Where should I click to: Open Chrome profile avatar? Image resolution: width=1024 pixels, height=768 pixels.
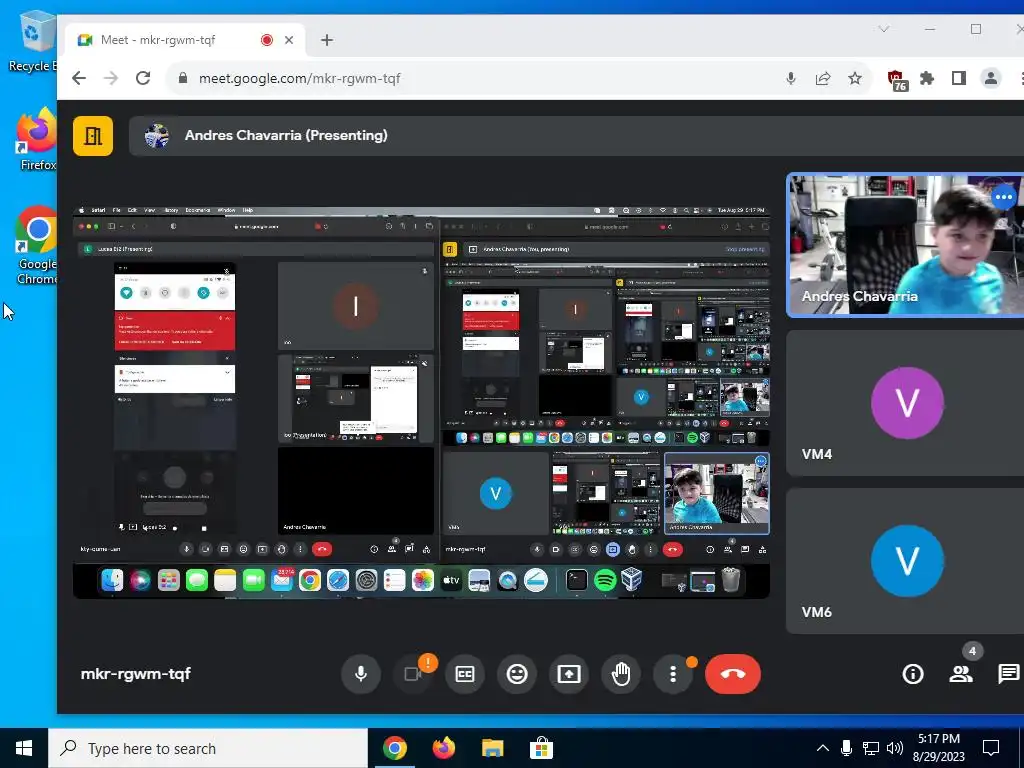click(991, 78)
